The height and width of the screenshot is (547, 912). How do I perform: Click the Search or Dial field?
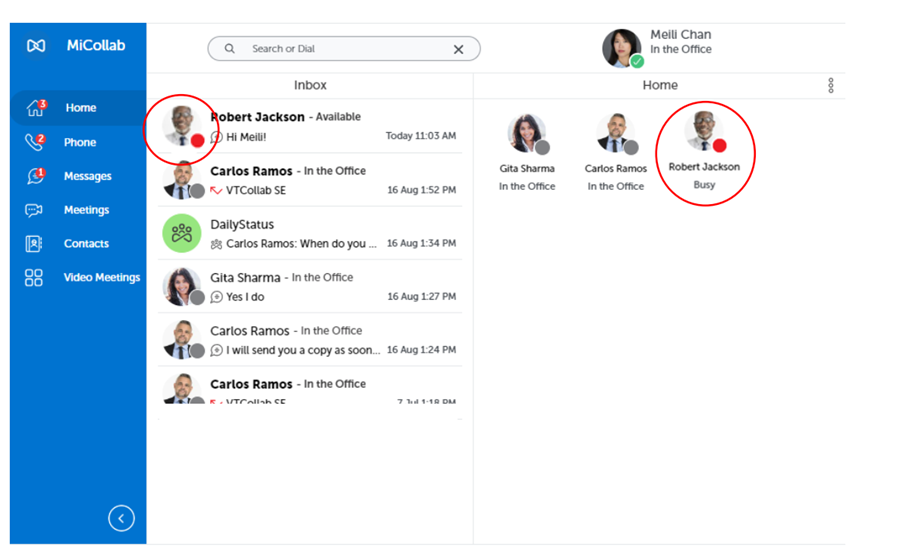click(x=344, y=49)
